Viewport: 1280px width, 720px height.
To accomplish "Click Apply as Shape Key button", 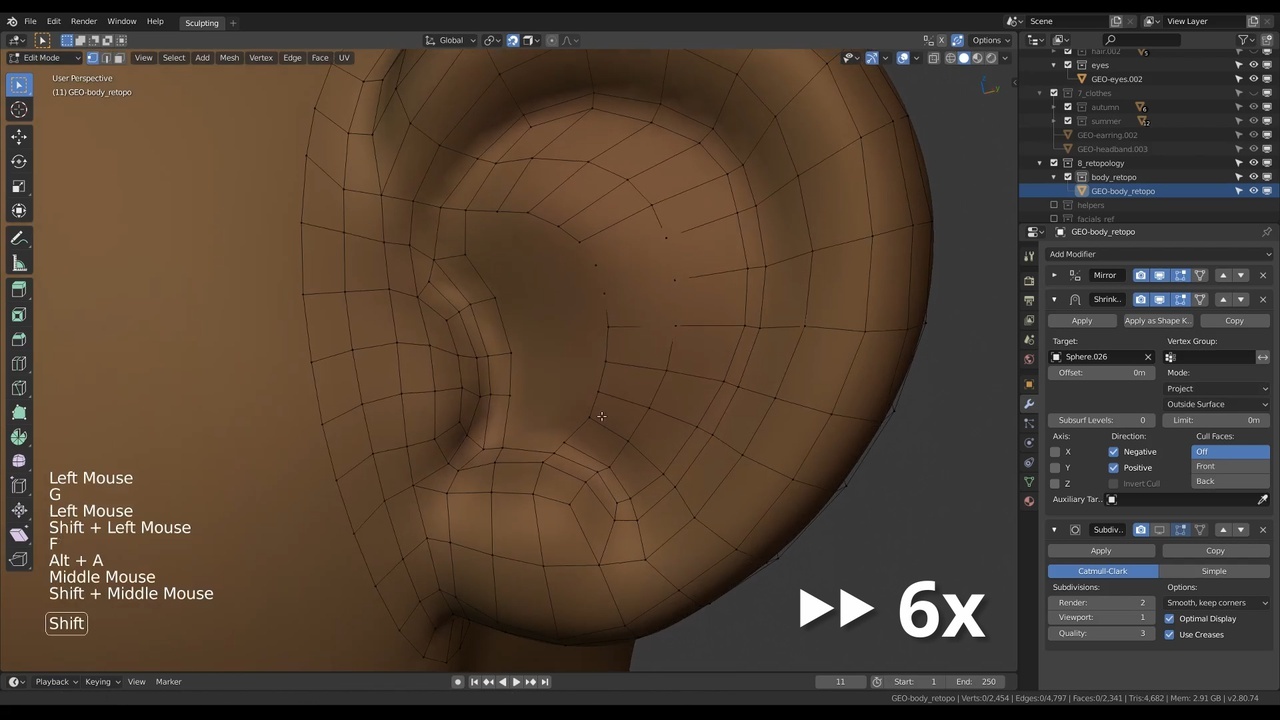I will tap(1157, 321).
